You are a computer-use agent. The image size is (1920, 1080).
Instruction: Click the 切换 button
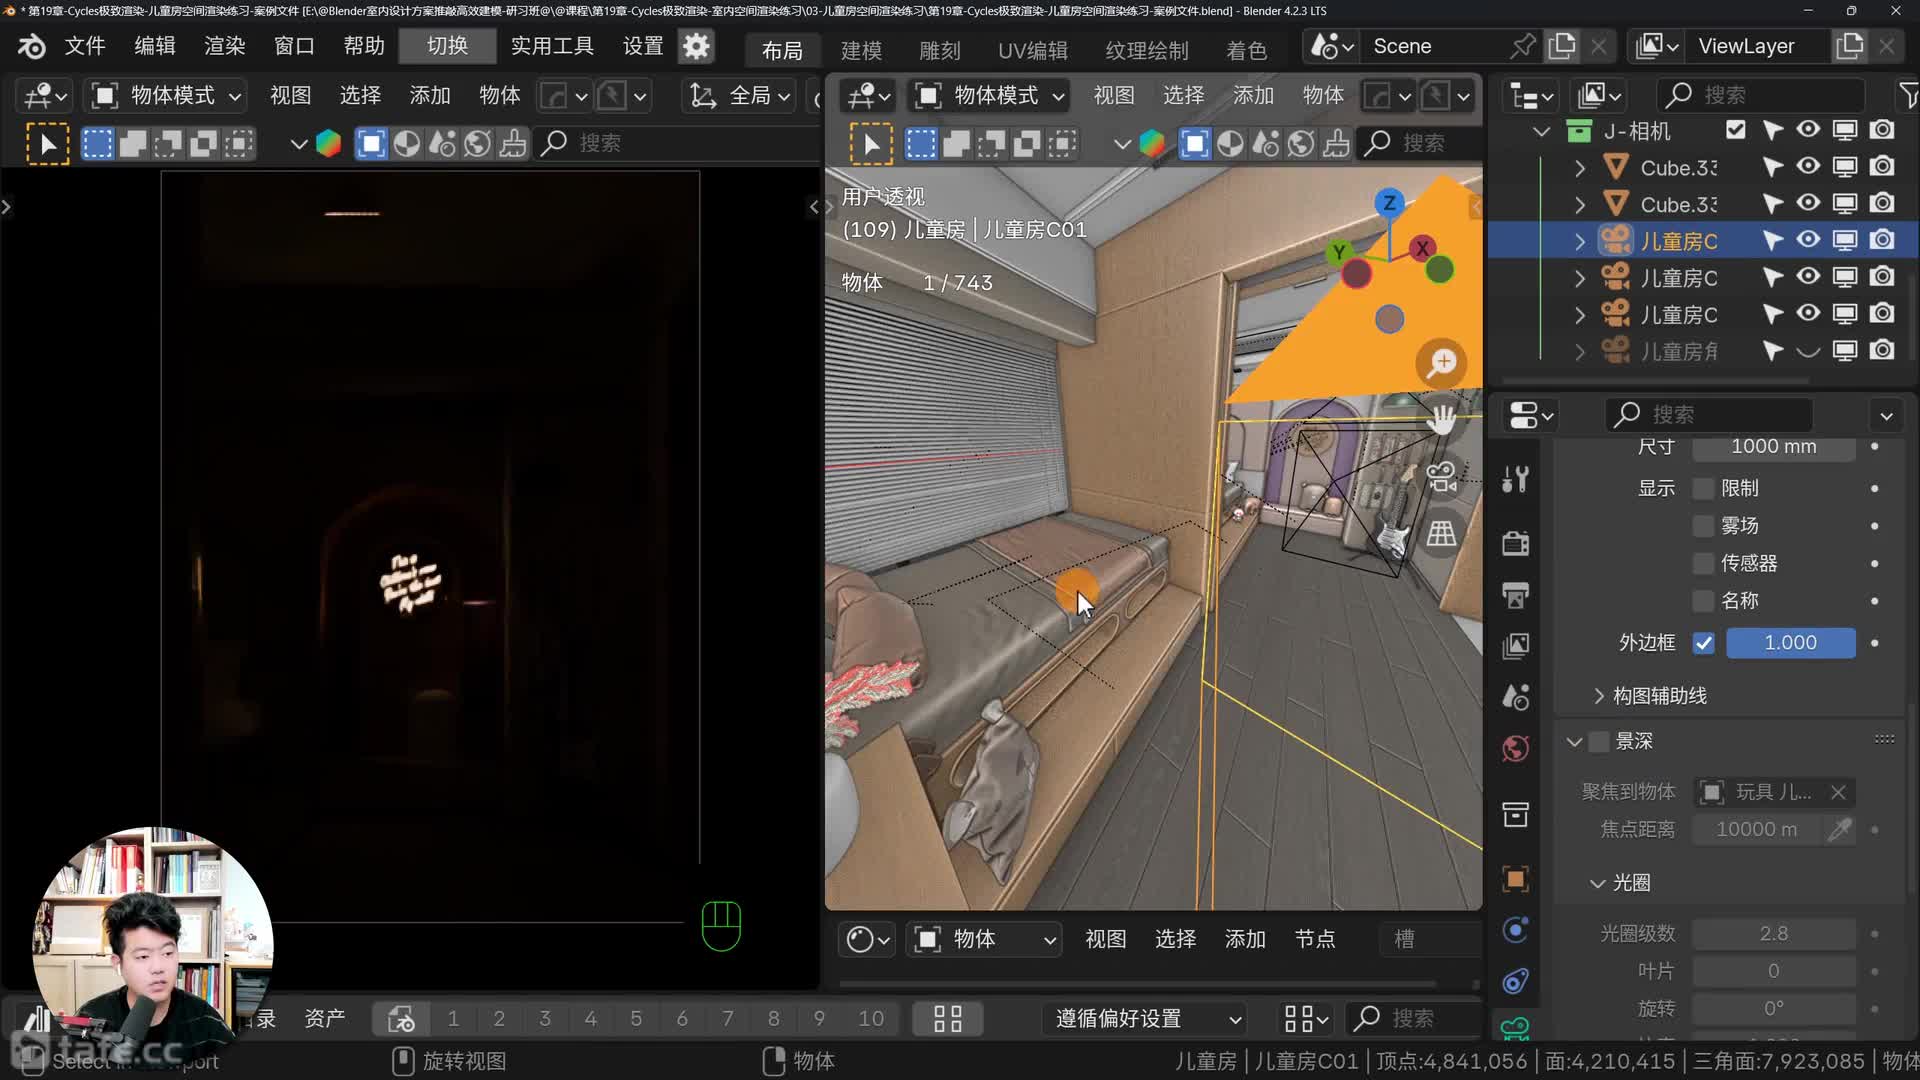(x=447, y=46)
